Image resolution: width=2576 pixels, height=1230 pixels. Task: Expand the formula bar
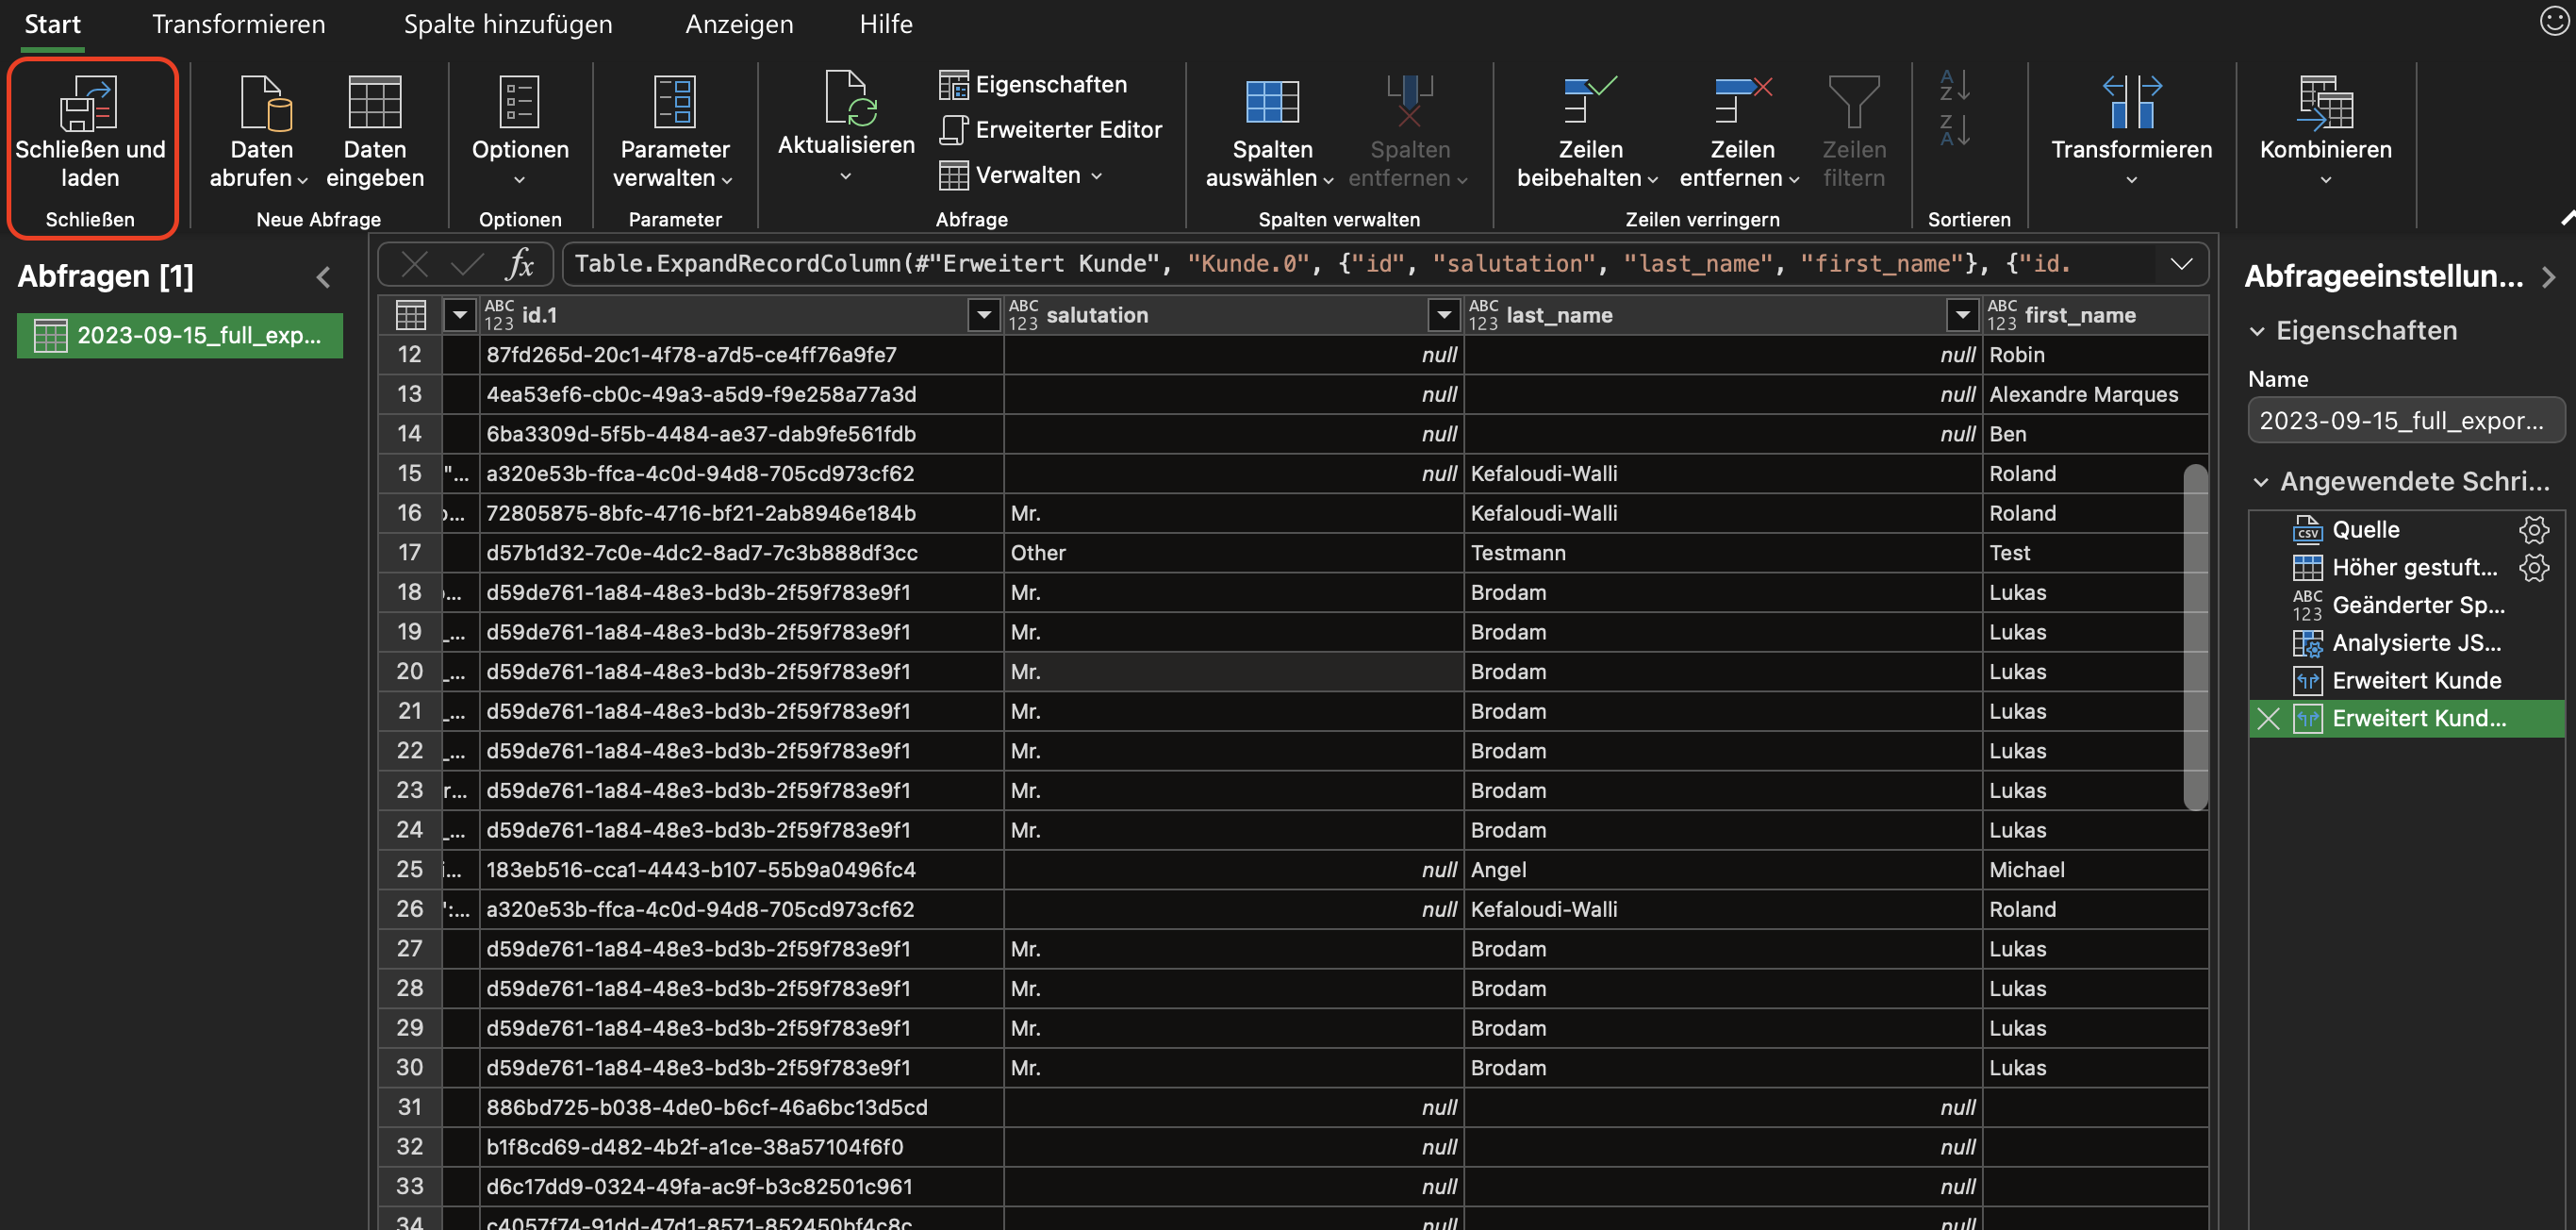2182,264
